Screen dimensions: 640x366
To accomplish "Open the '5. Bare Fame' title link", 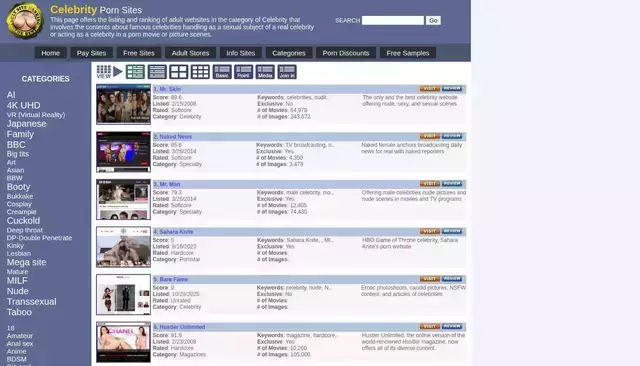I will (171, 279).
